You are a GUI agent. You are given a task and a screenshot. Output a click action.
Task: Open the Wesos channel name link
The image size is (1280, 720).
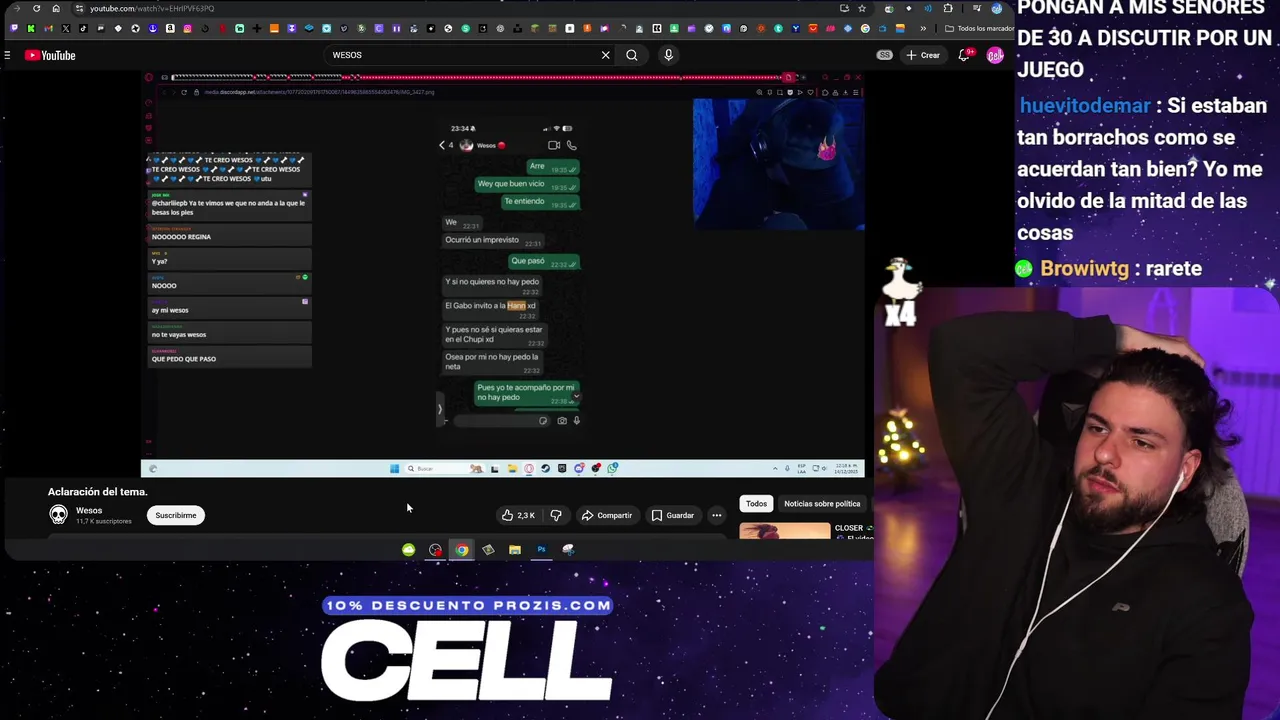click(89, 510)
